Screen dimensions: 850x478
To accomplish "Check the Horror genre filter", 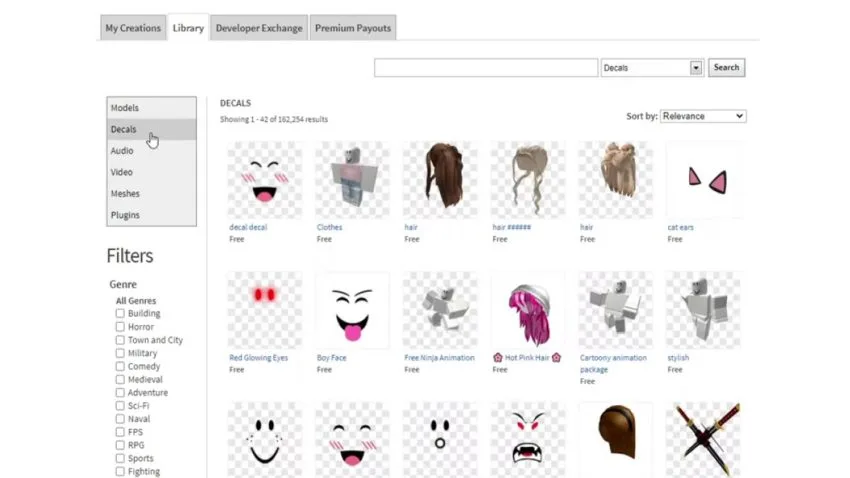I will coord(120,327).
